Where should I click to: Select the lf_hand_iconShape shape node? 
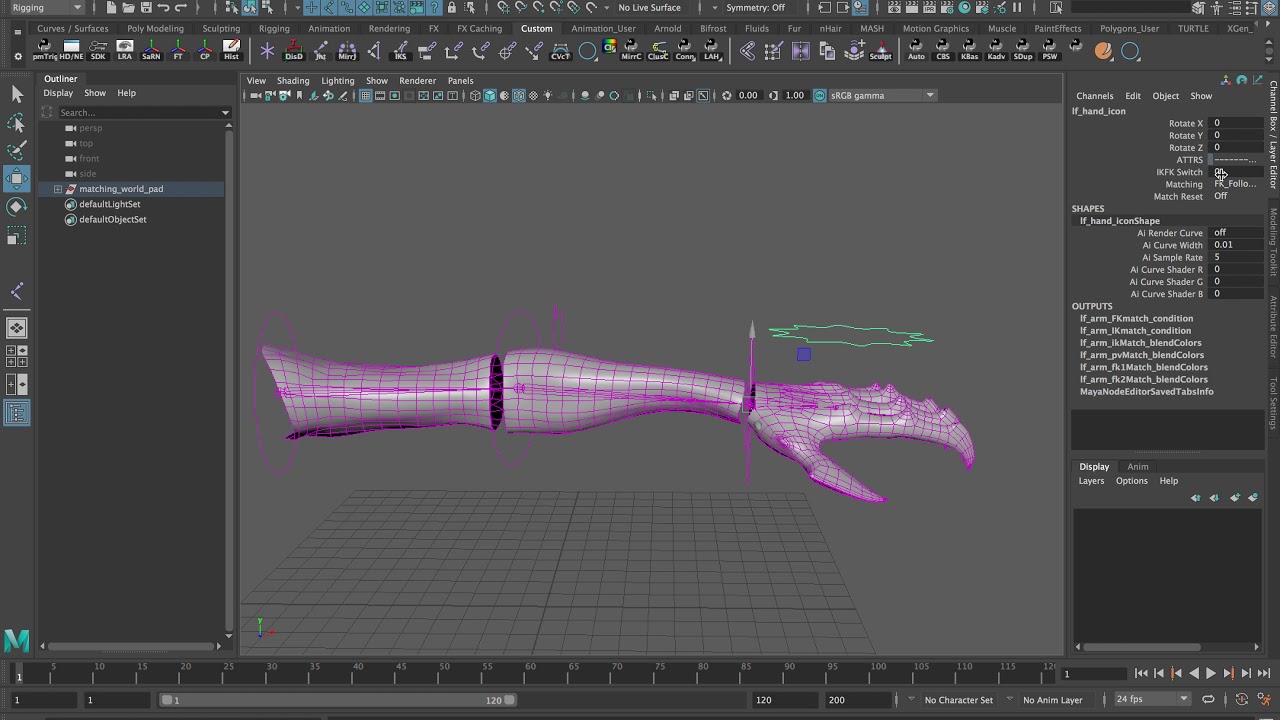point(1120,221)
